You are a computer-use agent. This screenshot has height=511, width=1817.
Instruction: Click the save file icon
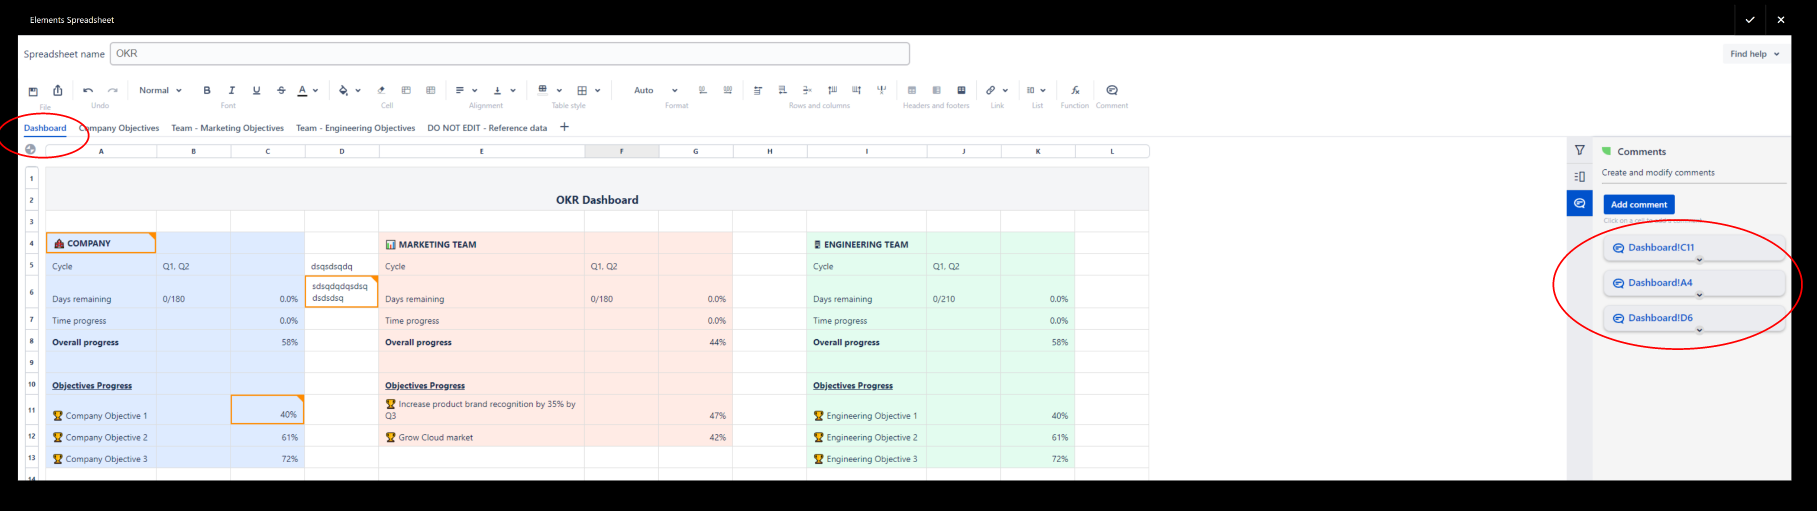pos(33,91)
